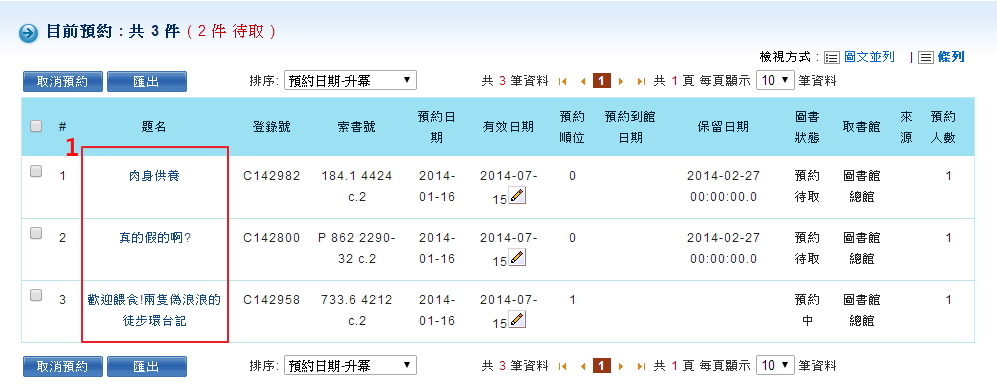This screenshot has height=384, width=997.
Task: Check the box for row 2 真的假的啊?
Action: pyautogui.click(x=36, y=233)
